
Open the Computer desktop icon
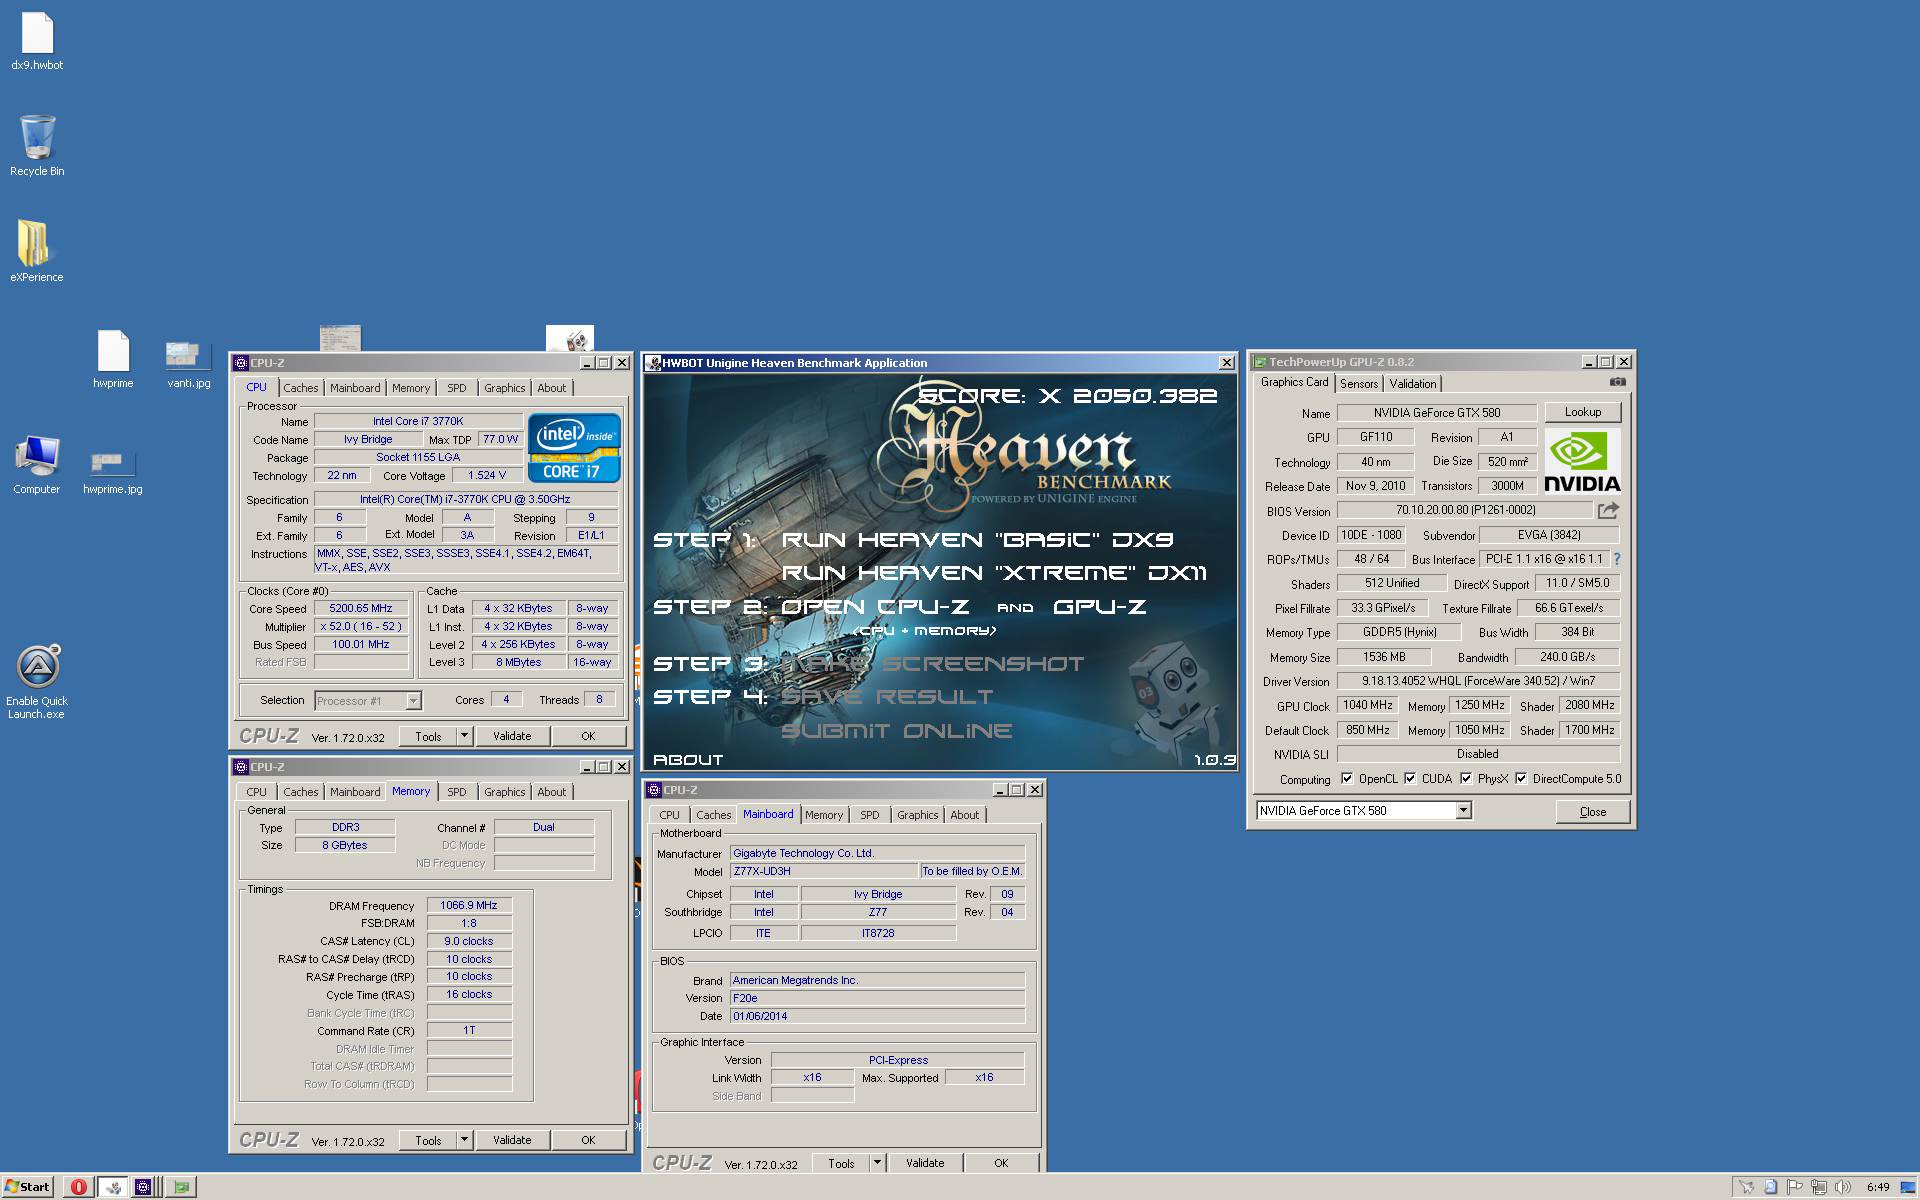tap(37, 464)
